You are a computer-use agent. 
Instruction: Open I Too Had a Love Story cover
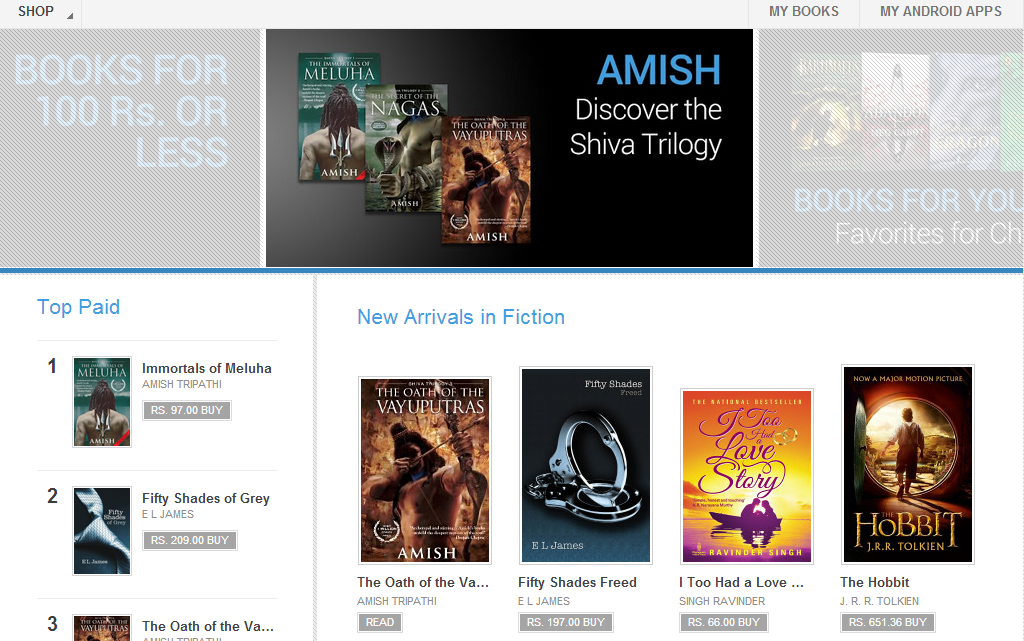coord(747,477)
